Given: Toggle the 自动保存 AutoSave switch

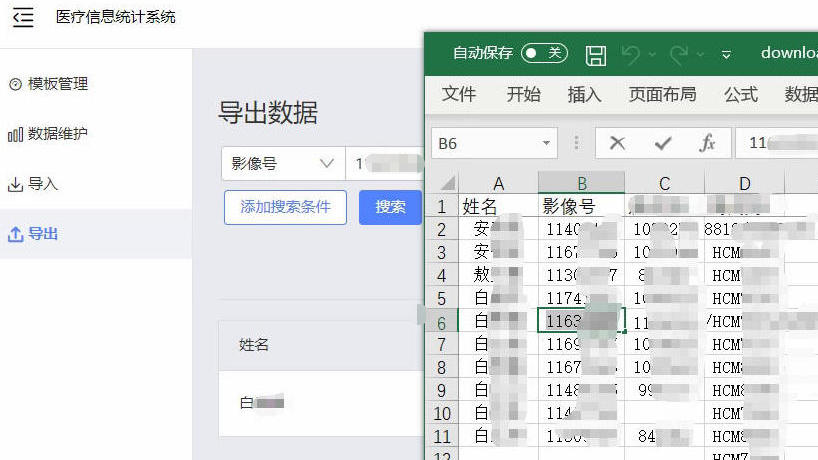Looking at the screenshot, I should [544, 53].
